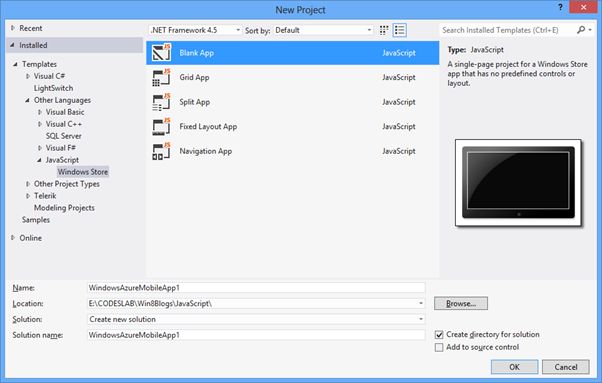Viewport: 602px width, 383px height.
Task: Select the Windows Store tree item
Action: [x=83, y=172]
